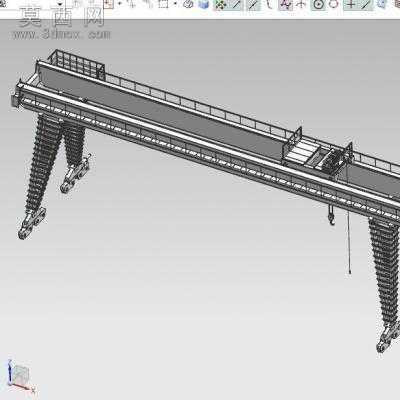Click the linked-rings icon in the toolbar
This screenshot has height=400, width=400.
188,4
